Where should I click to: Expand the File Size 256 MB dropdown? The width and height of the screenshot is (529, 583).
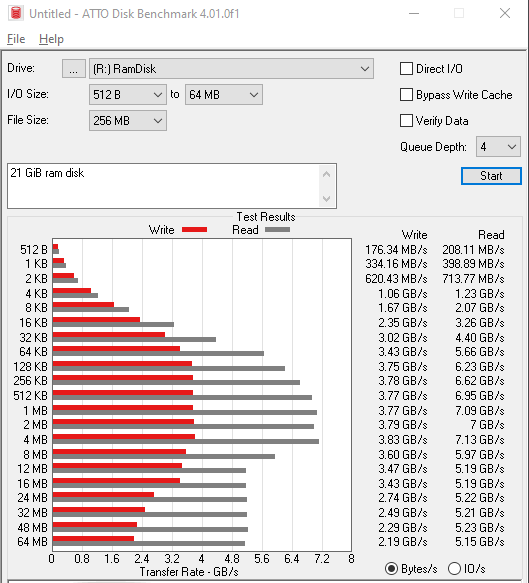(x=128, y=121)
